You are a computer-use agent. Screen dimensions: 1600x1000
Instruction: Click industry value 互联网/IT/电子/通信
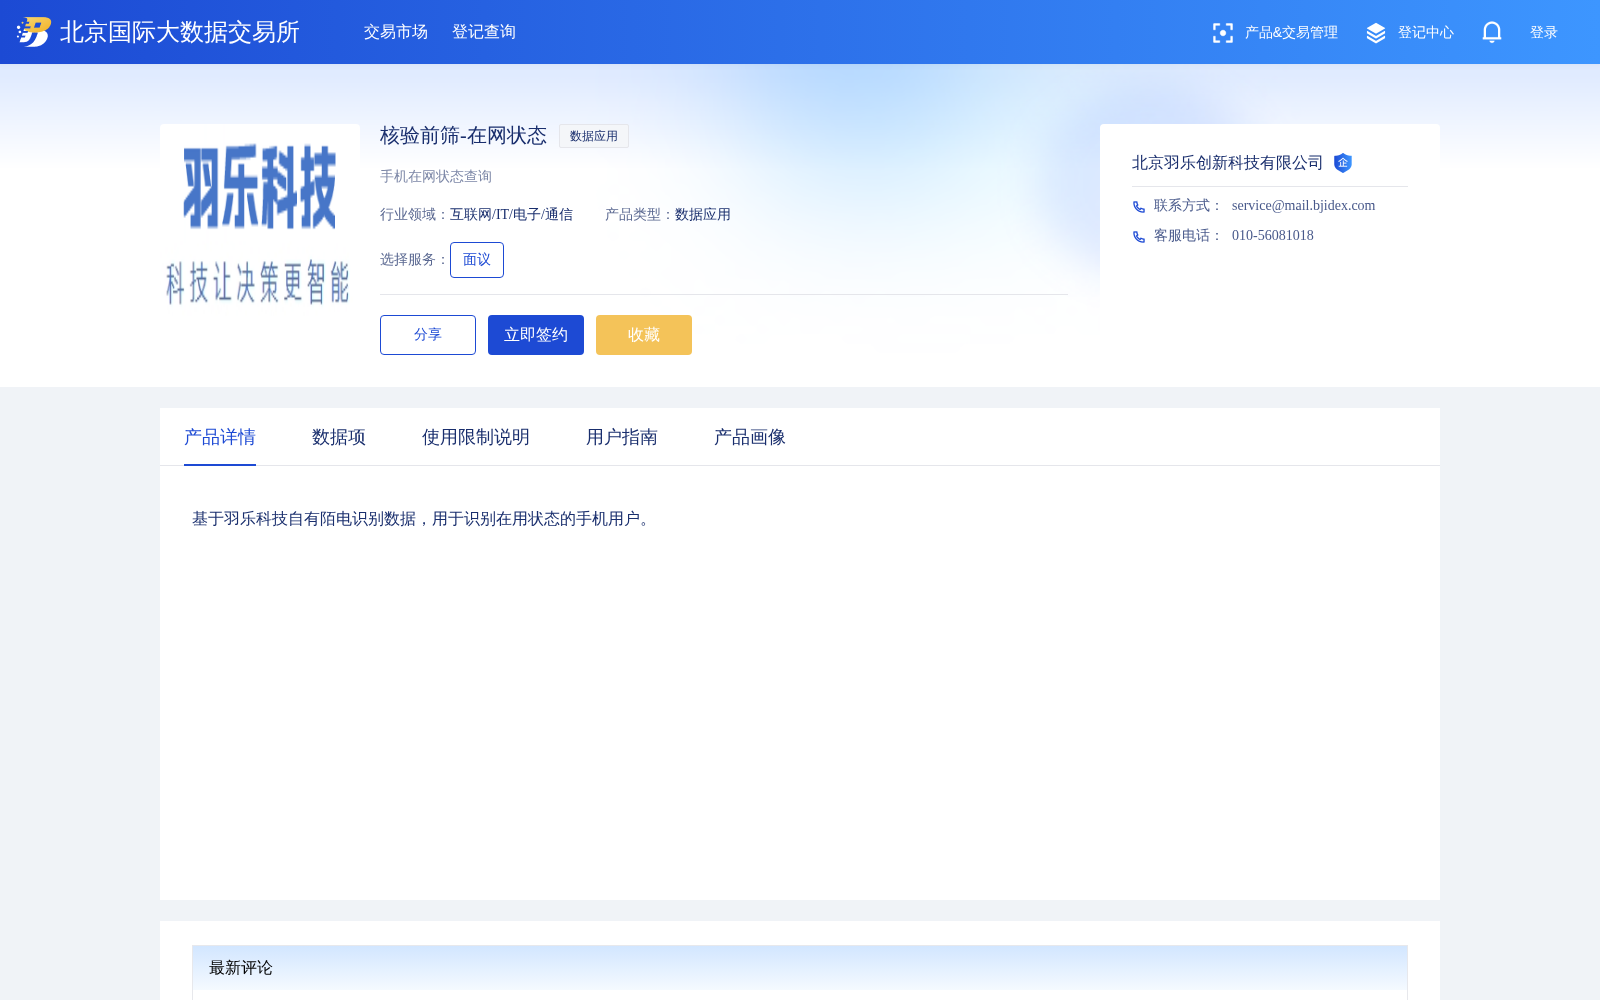pyautogui.click(x=511, y=215)
